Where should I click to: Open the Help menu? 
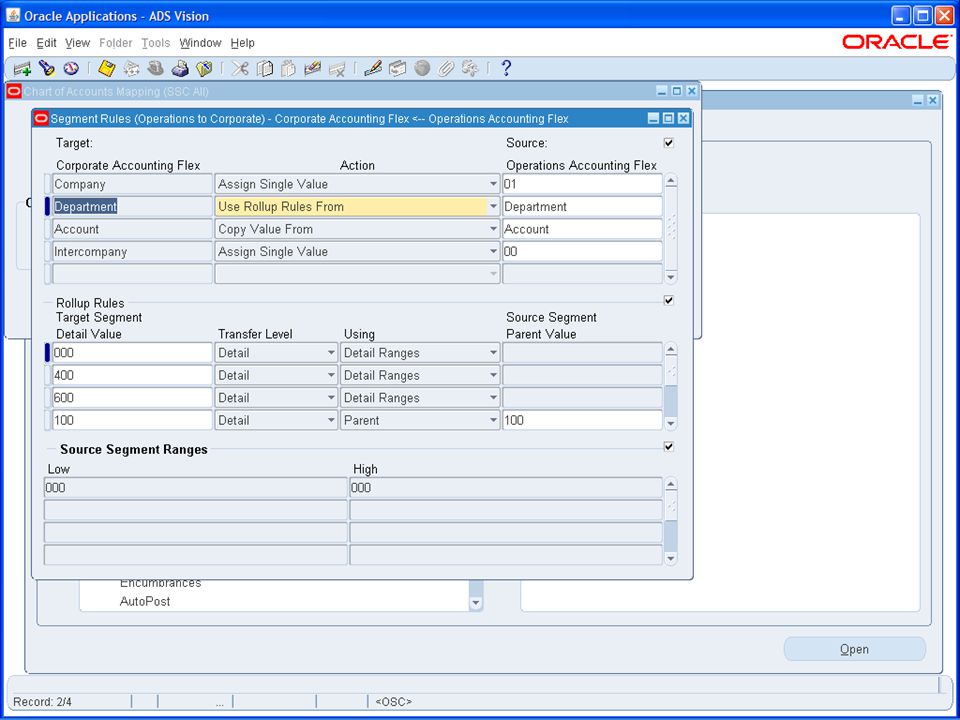point(242,43)
